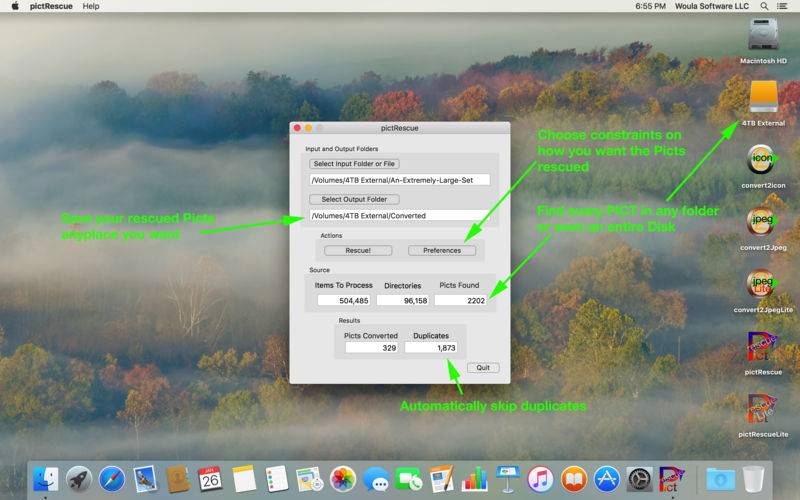Click Items To Process field 504,485
Screen dimensions: 800x500
click(x=344, y=301)
